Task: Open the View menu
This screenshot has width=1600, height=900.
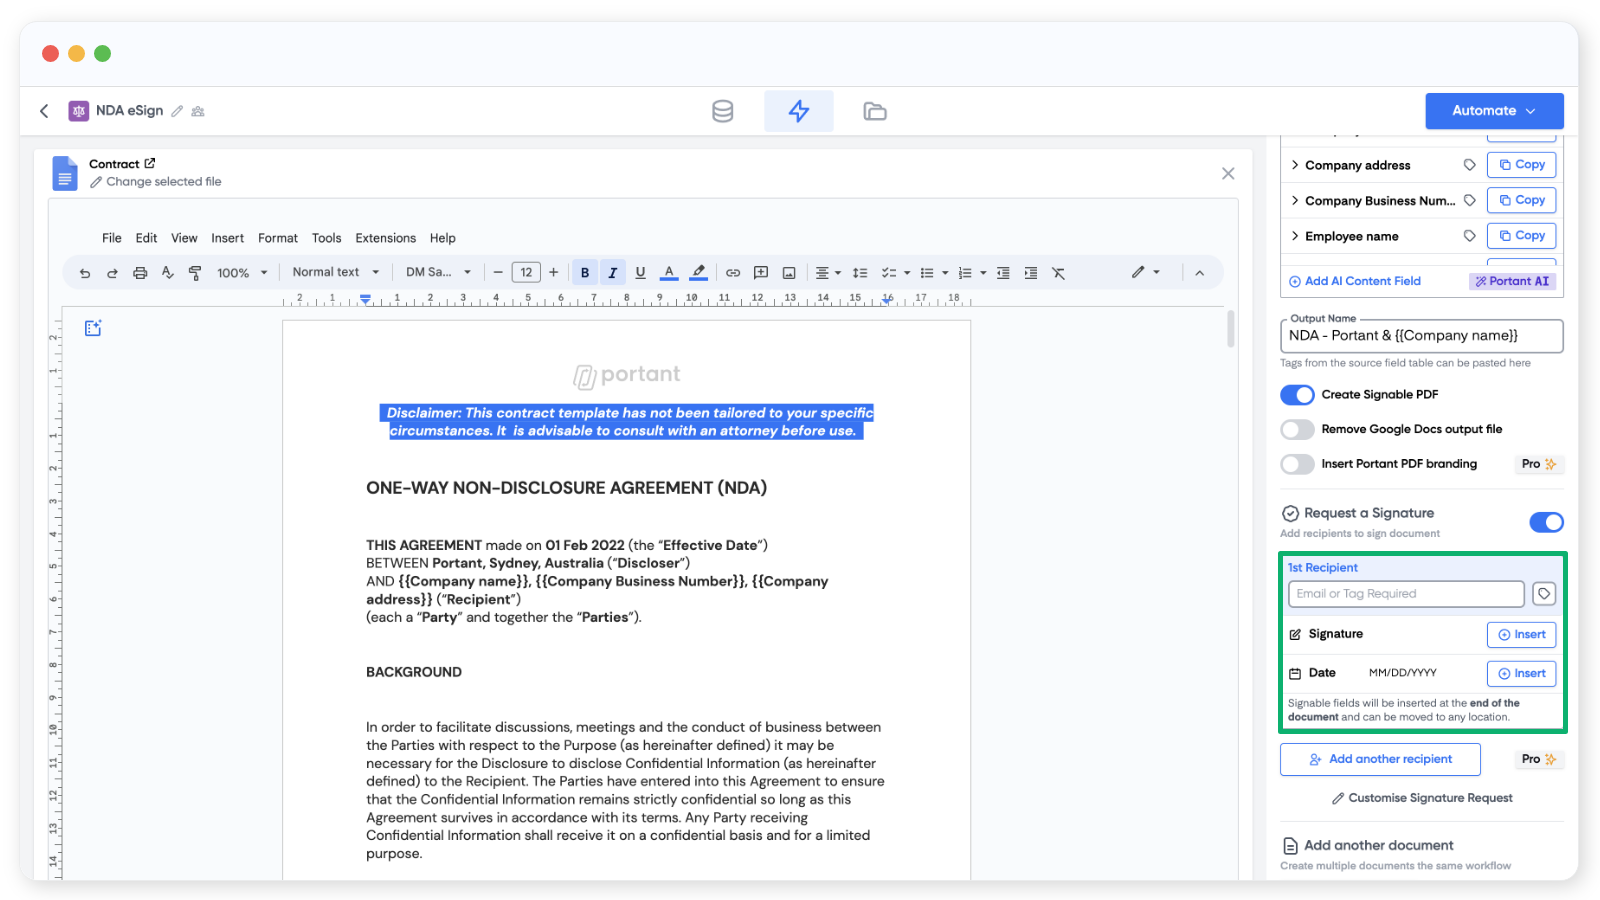Action: [x=184, y=238]
